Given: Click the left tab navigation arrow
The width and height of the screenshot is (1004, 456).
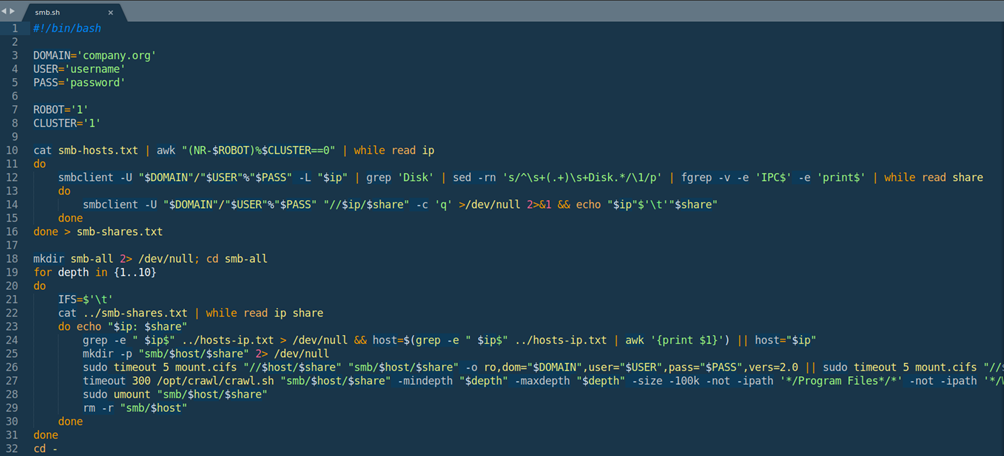Looking at the screenshot, I should [5, 11].
